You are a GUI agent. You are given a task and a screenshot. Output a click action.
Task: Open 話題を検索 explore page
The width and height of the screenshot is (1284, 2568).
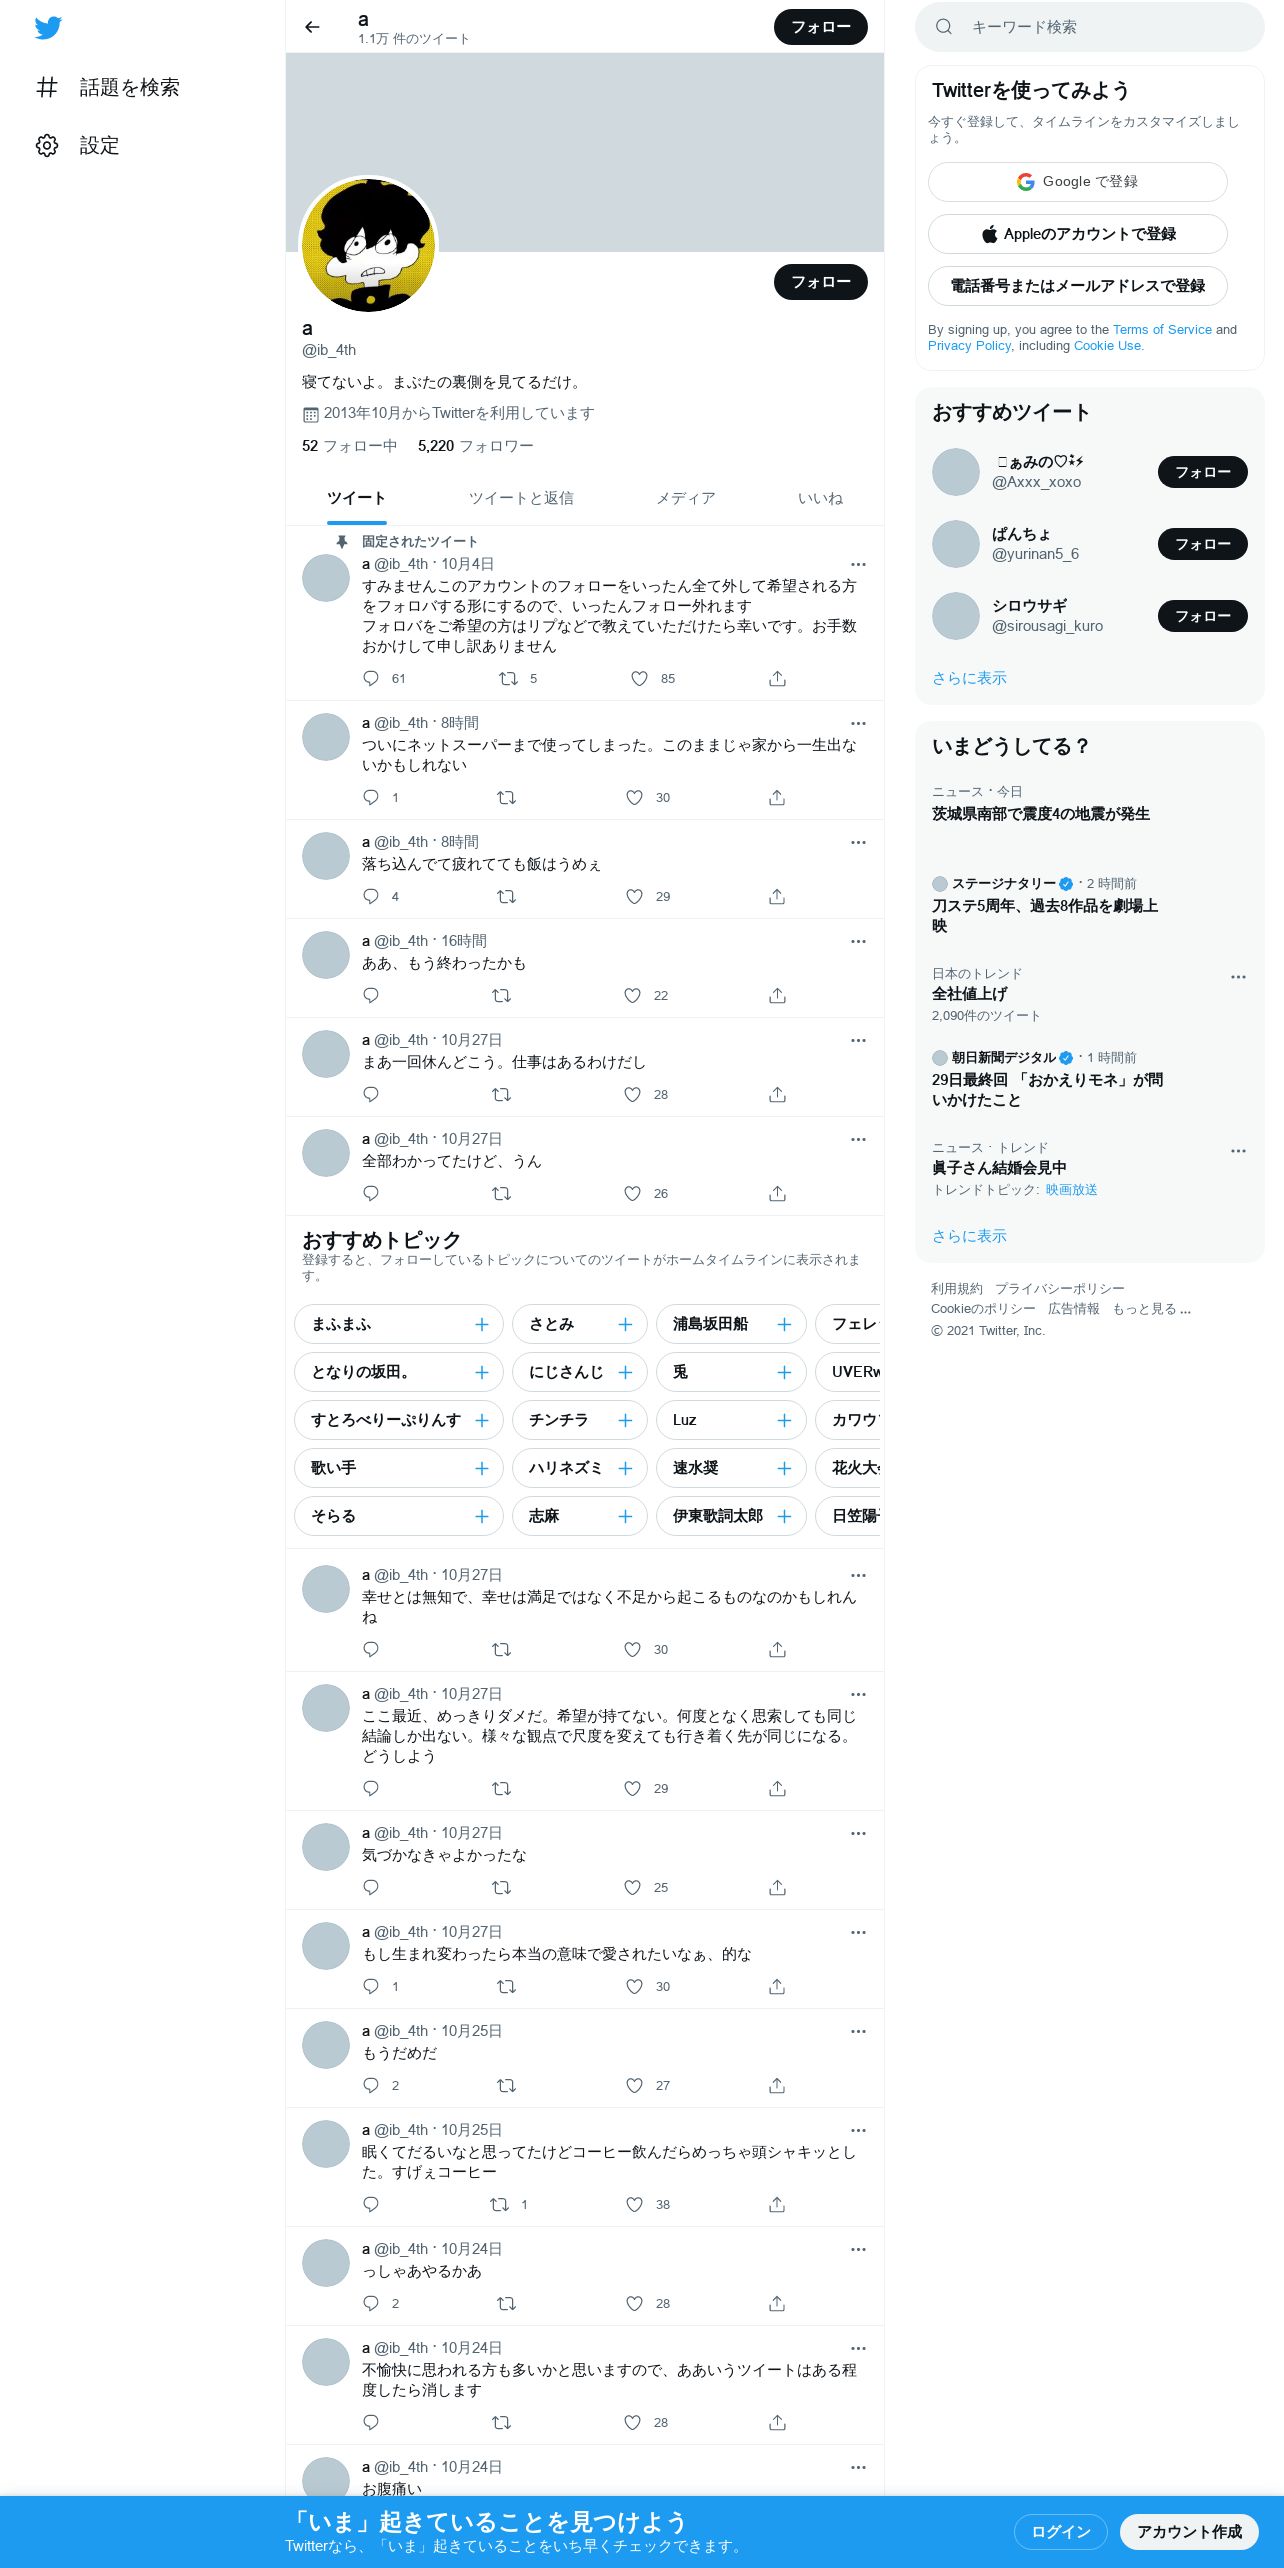pos(108,87)
